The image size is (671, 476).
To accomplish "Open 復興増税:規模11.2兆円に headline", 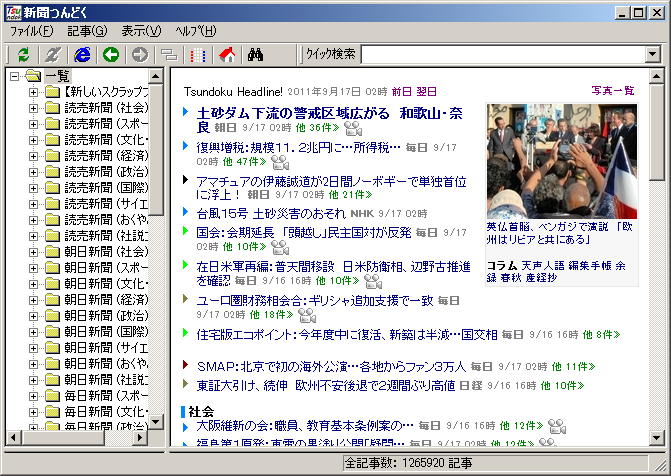I will click(x=298, y=148).
